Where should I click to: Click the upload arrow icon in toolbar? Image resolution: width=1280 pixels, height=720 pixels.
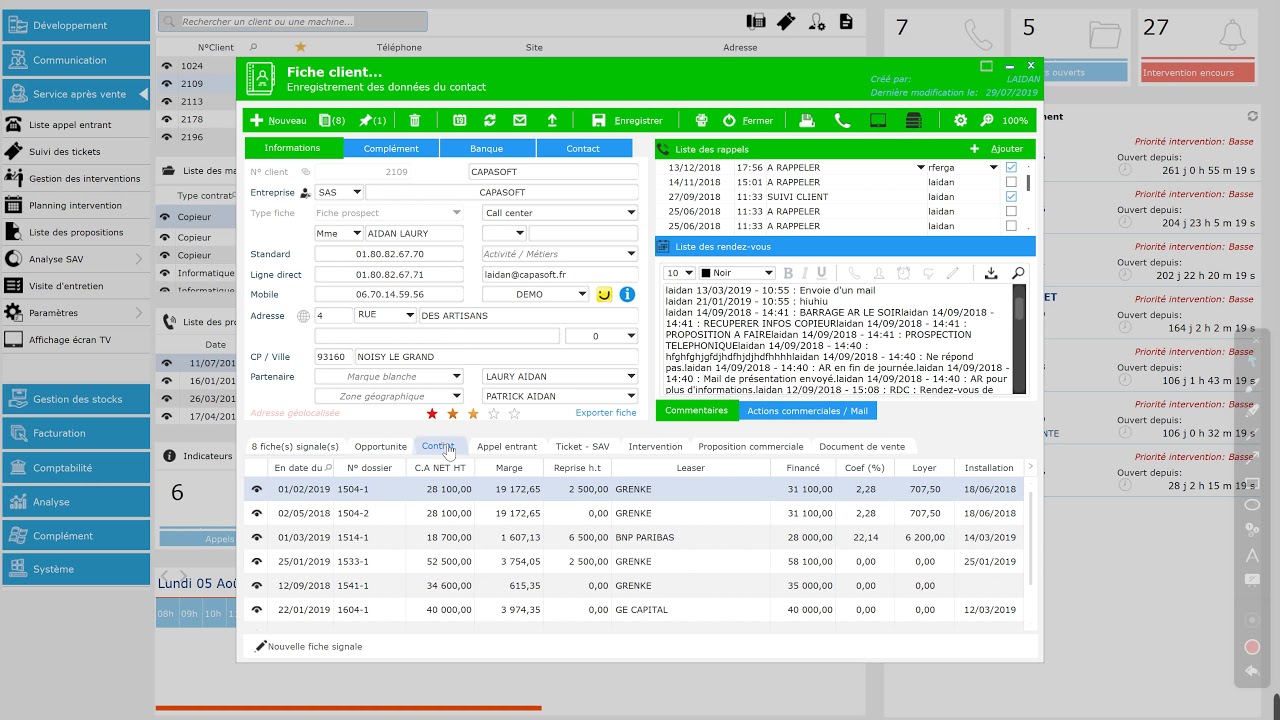click(x=551, y=120)
